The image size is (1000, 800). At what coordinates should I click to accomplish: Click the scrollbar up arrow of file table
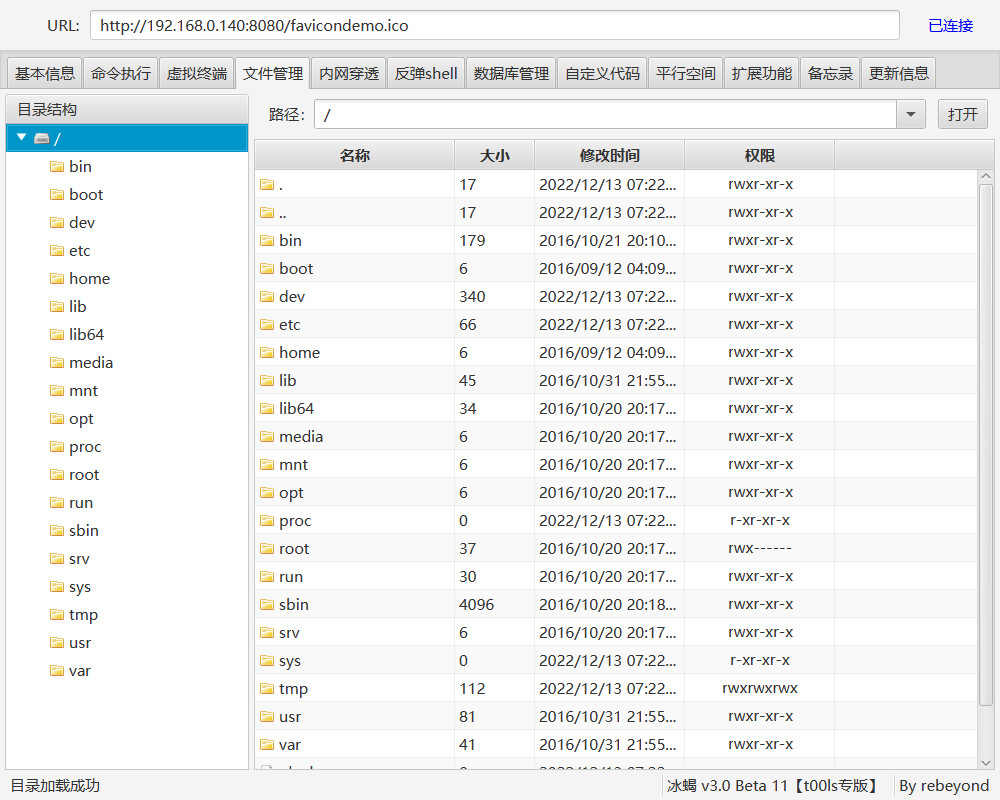pos(985,176)
